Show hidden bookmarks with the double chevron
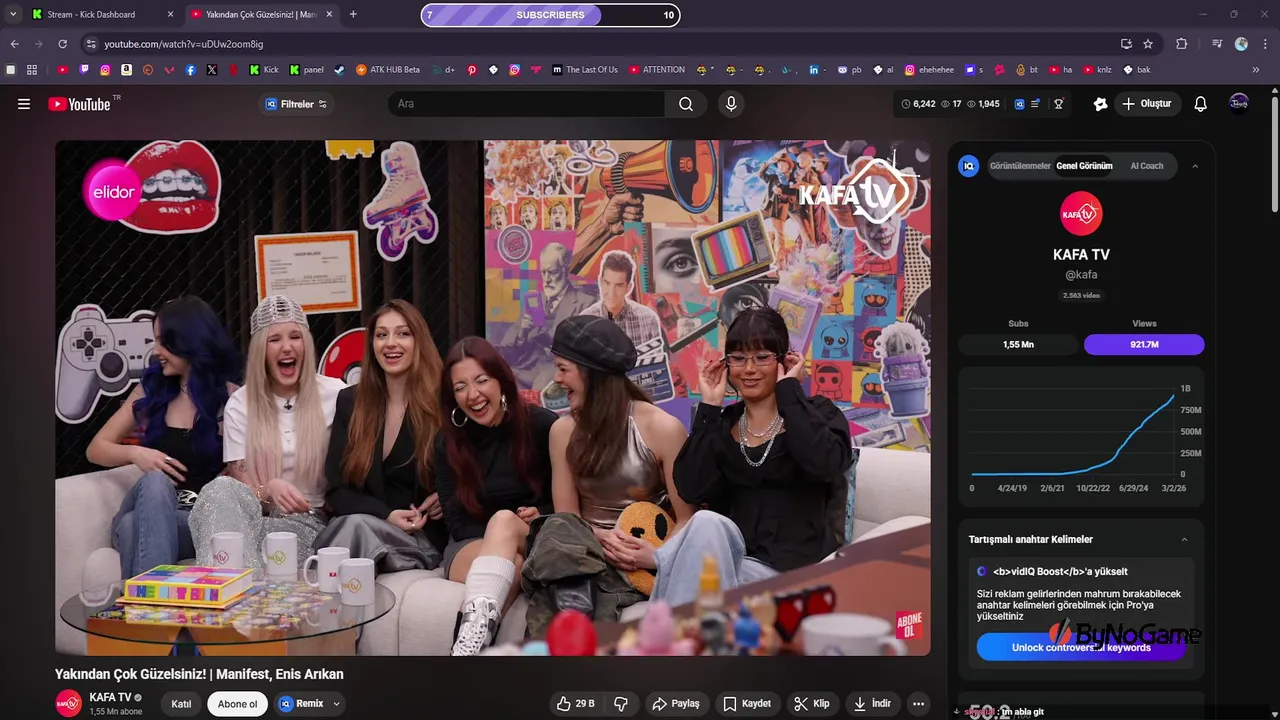Screen dimensions: 1280x720 (1256, 70)
